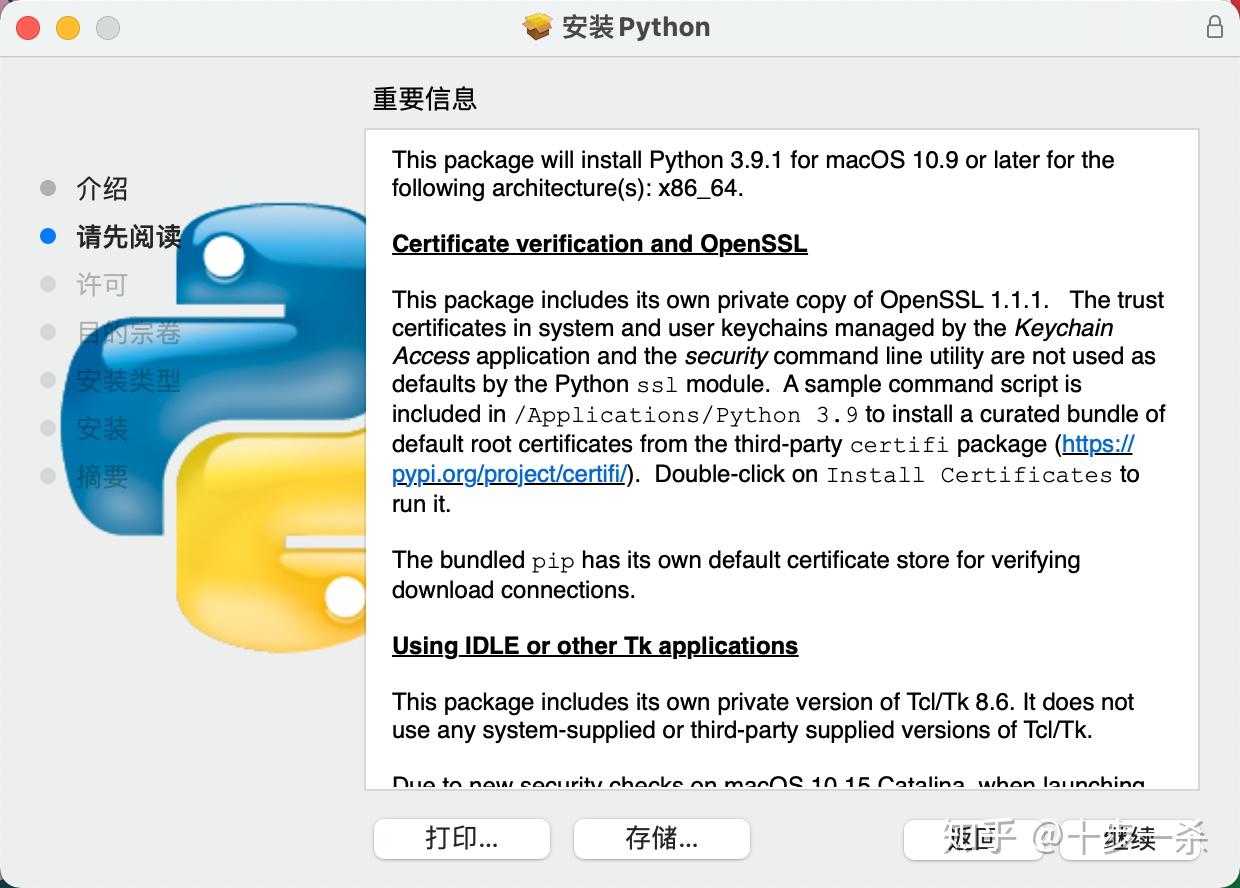Click the blue bullet beside 请先阅读

pos(45,236)
